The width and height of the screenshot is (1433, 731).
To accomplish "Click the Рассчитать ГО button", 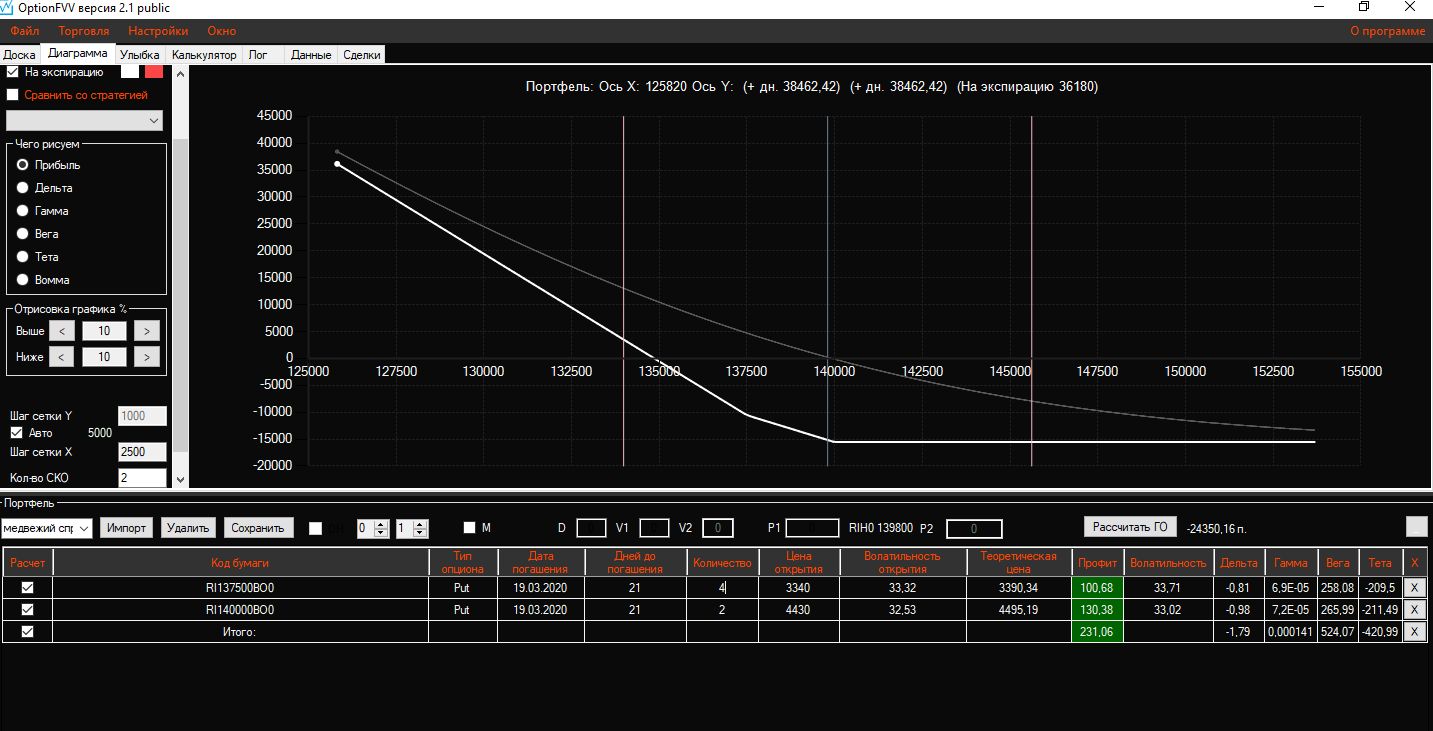I will [x=1130, y=527].
